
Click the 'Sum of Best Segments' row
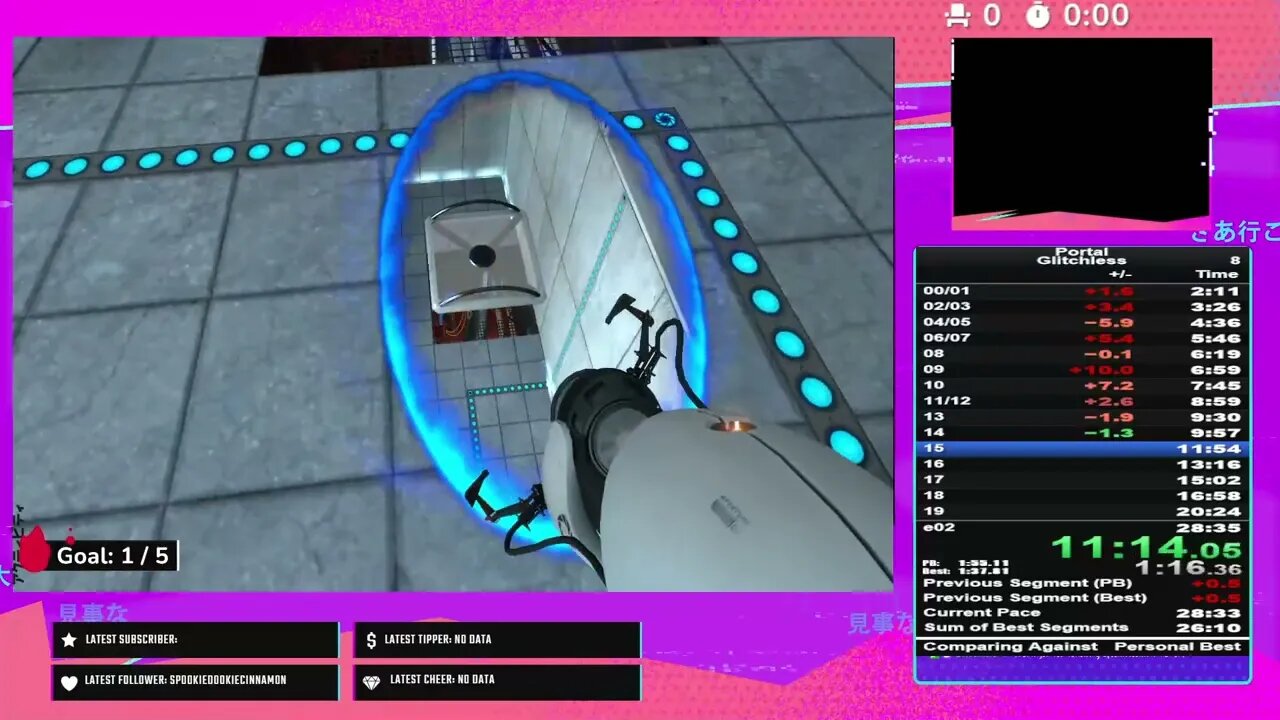click(1082, 628)
